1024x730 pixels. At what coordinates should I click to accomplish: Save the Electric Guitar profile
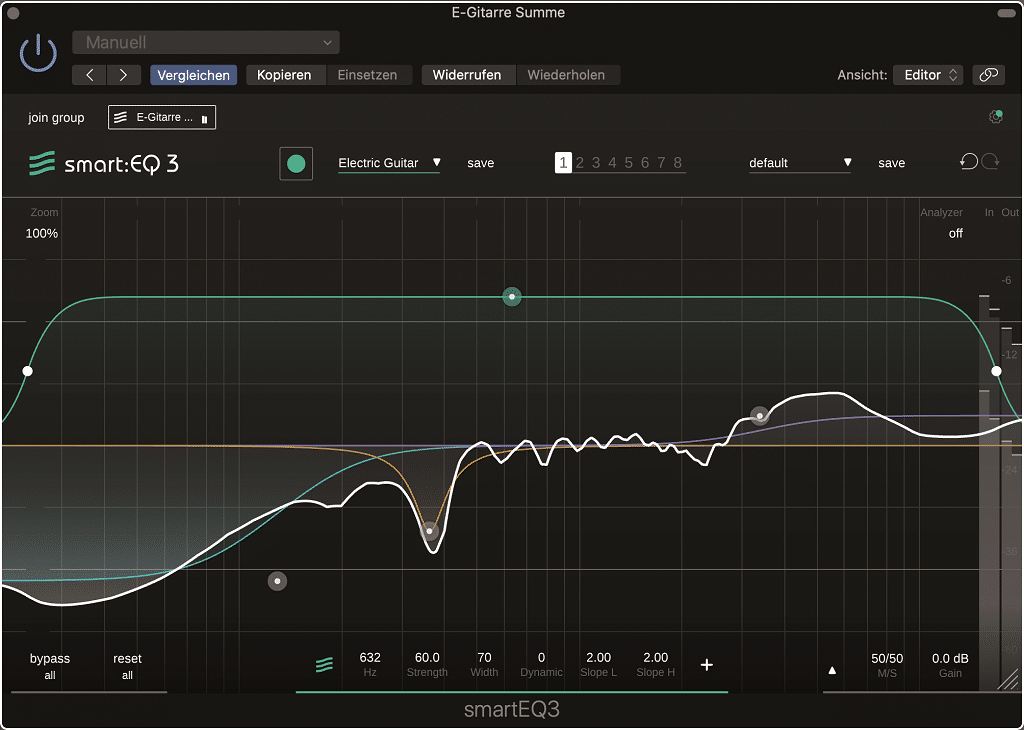point(481,163)
